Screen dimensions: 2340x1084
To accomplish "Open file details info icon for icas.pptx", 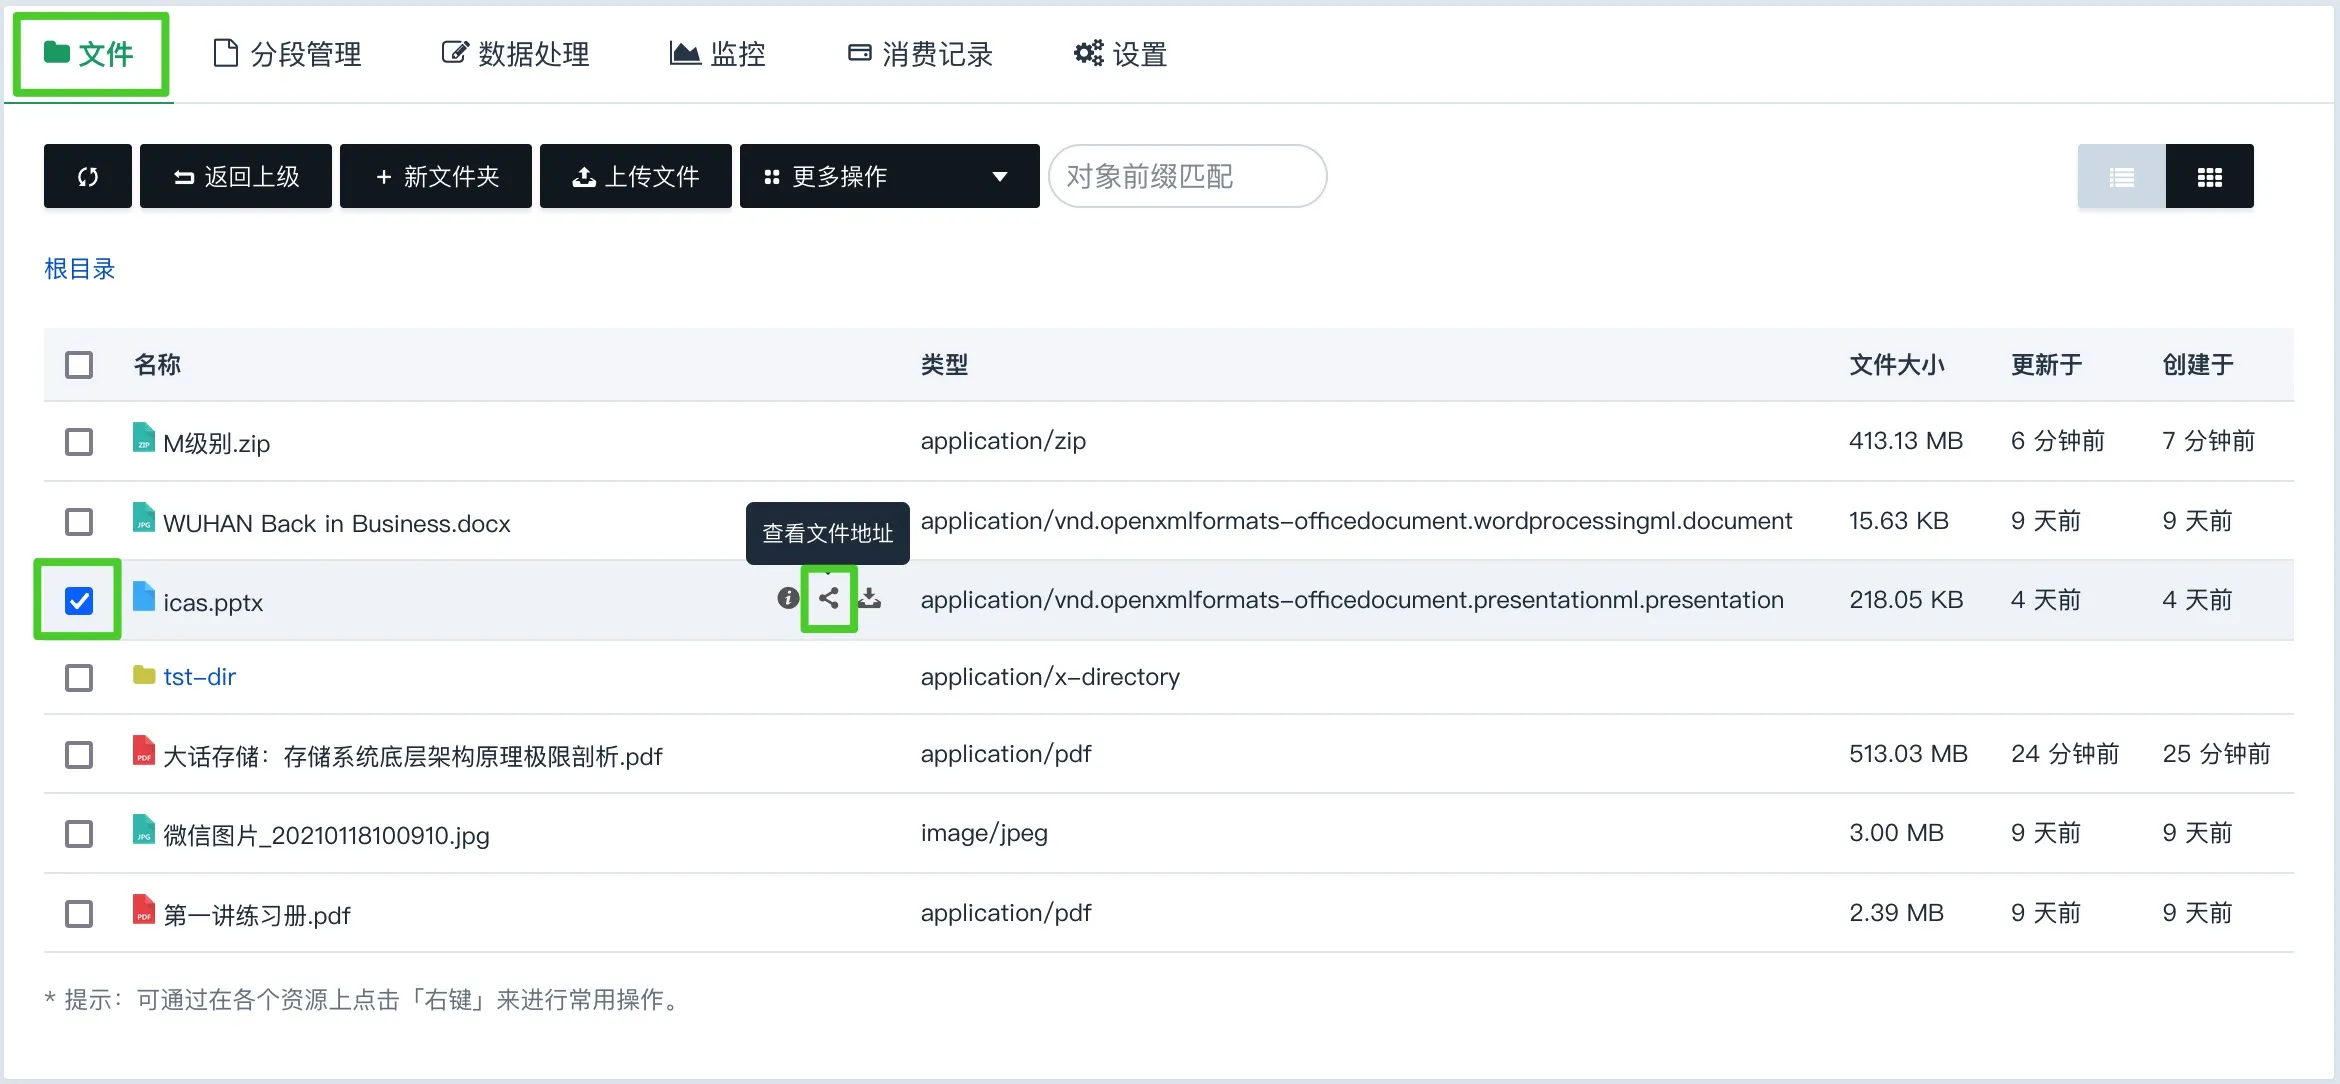I will pos(786,600).
